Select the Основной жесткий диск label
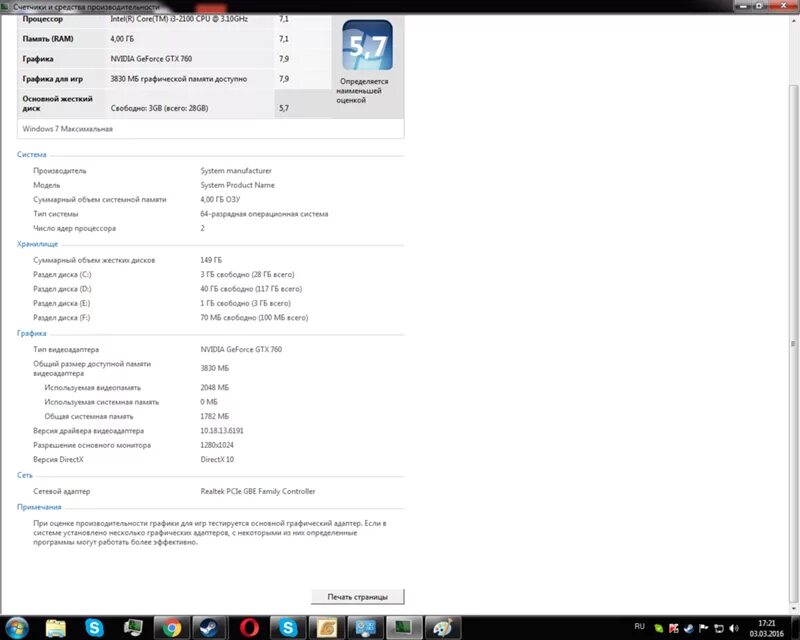The image size is (800, 640). 58,103
